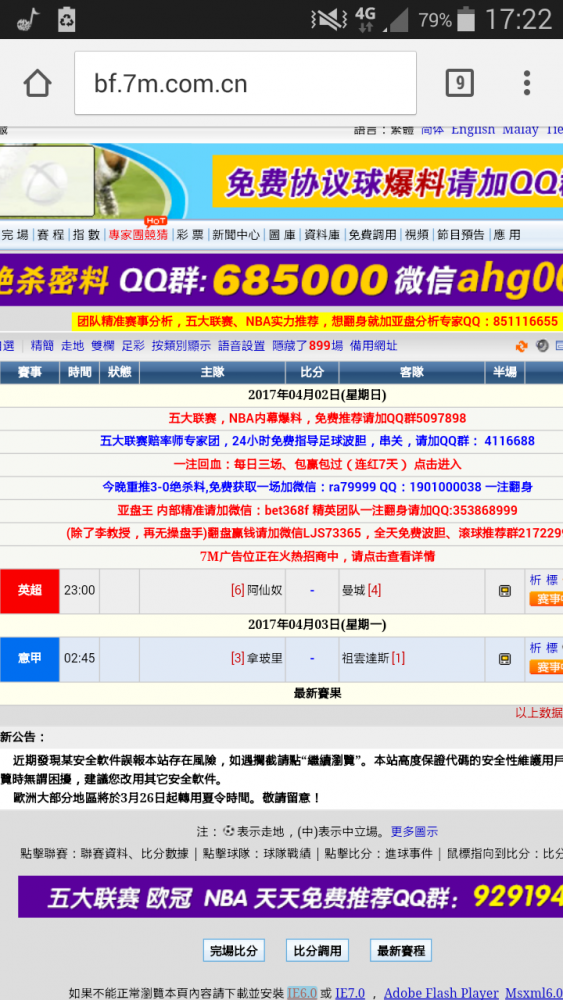Open 備用網址 backup address link

click(x=374, y=346)
